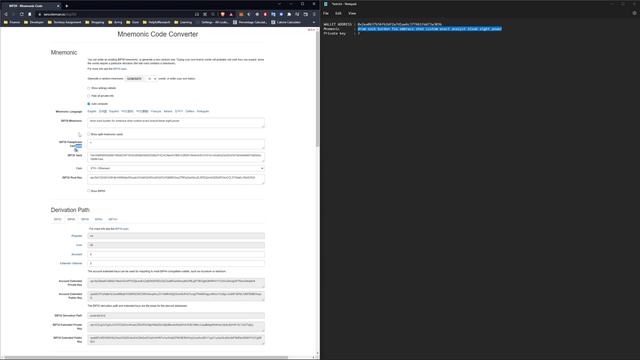The height and width of the screenshot is (360, 640).
Task: Click the page vertical scrollbar
Action: 318,90
